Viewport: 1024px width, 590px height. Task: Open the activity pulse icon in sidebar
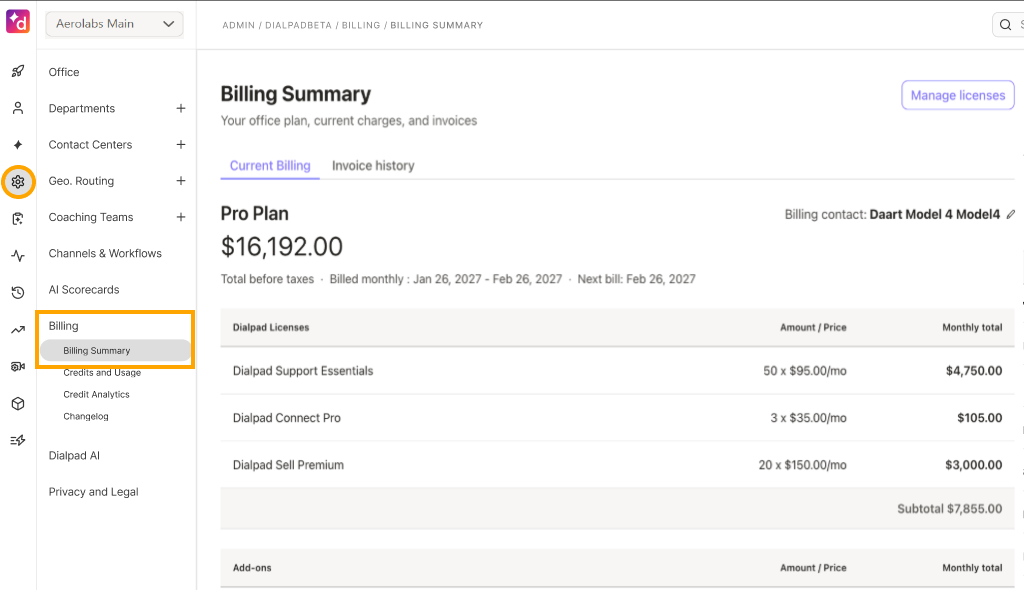tap(18, 255)
